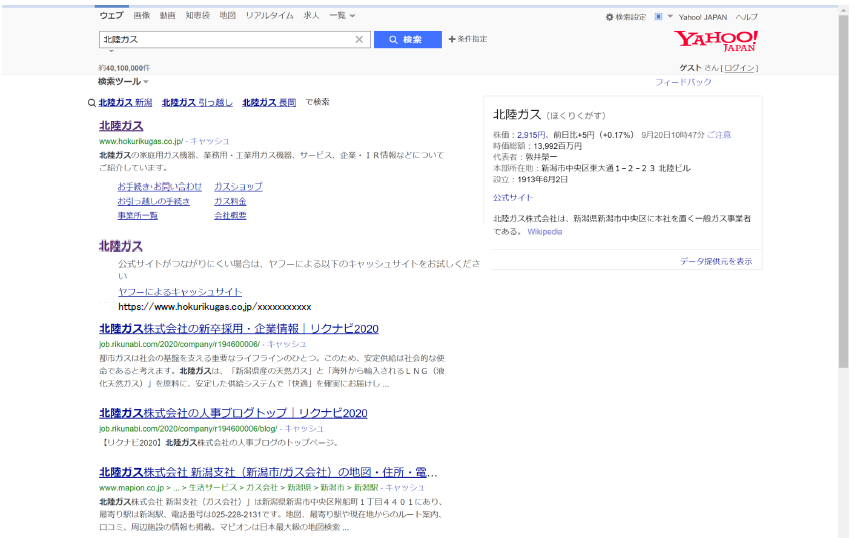
Task: Open the ログイン link
Action: point(739,68)
